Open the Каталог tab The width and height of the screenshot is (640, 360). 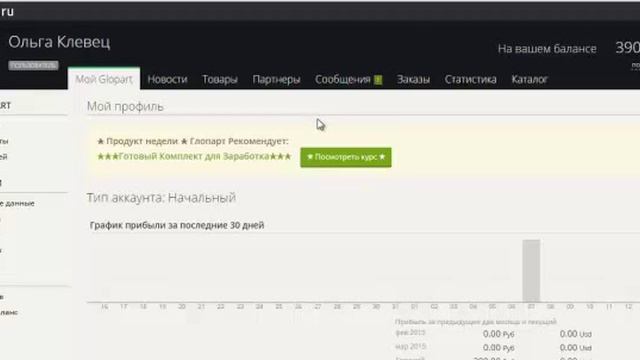point(529,79)
